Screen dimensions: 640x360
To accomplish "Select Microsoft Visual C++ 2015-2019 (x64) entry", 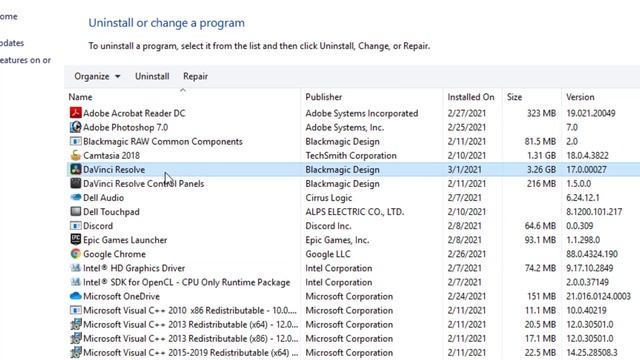I will point(191,353).
